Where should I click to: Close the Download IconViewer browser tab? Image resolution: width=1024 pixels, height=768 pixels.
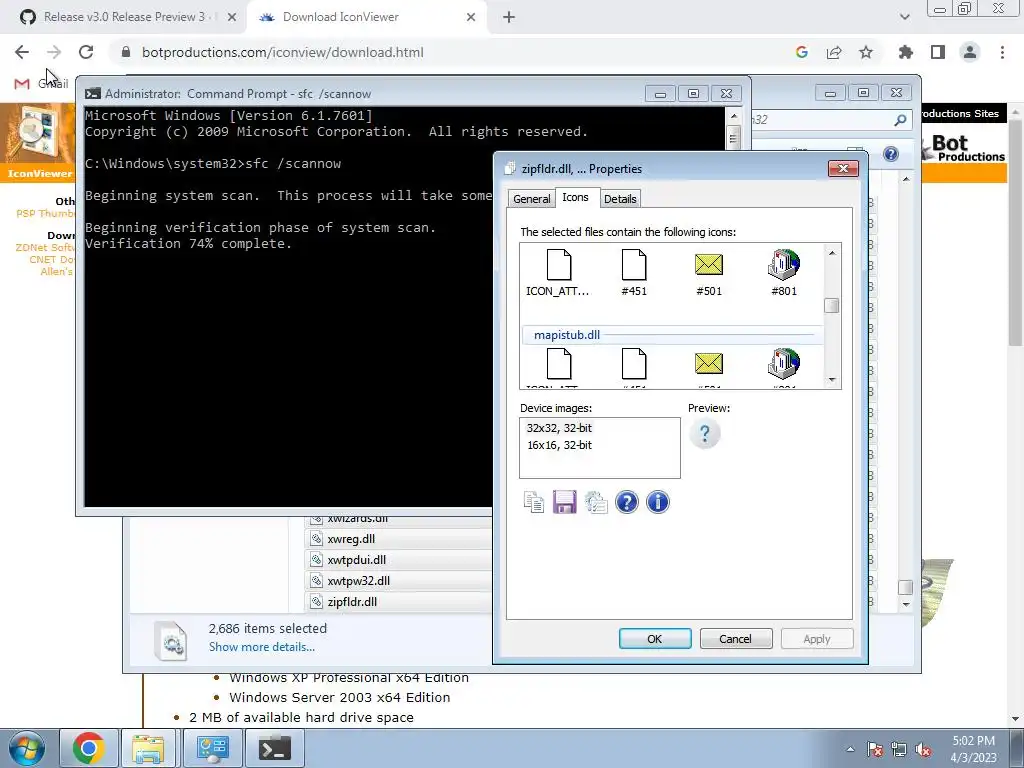click(471, 18)
